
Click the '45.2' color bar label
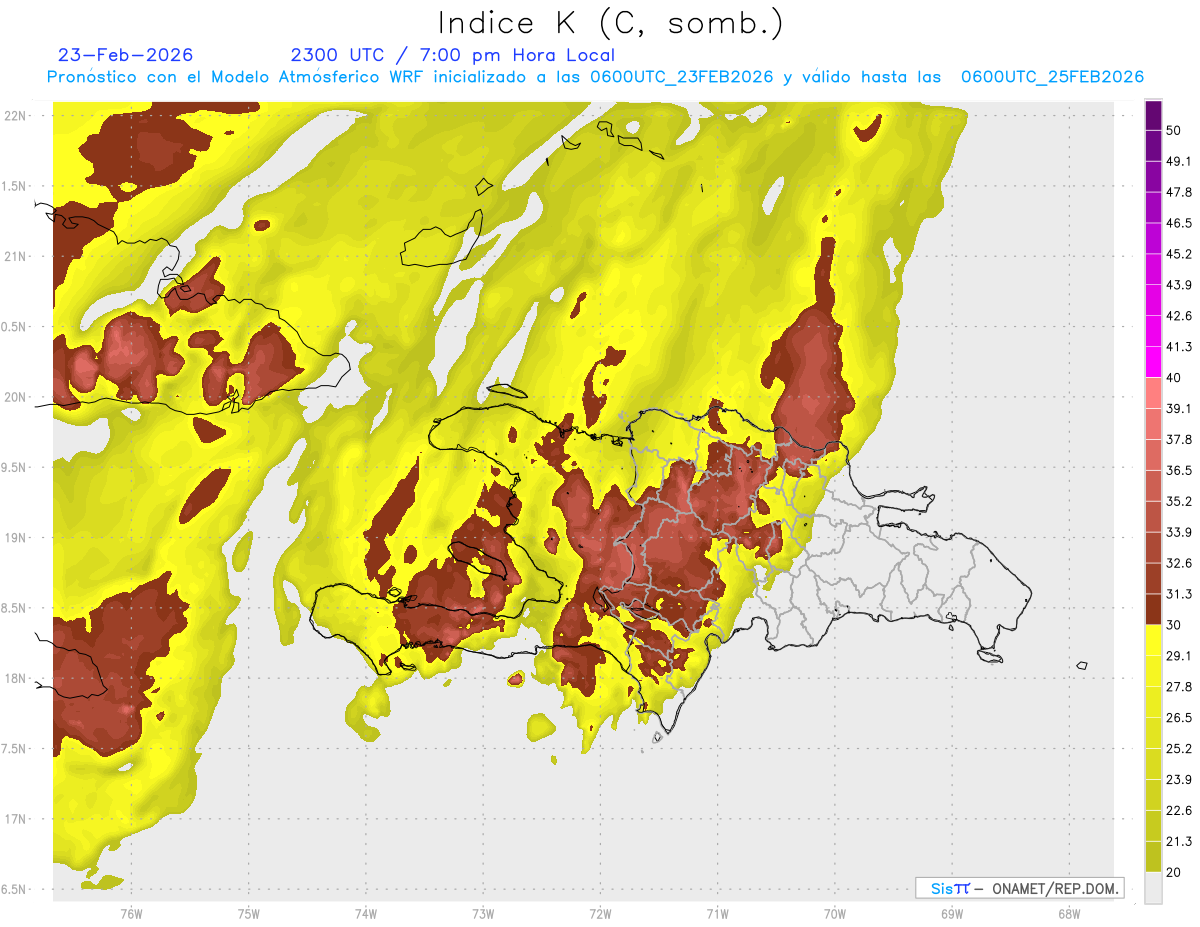pos(1179,254)
